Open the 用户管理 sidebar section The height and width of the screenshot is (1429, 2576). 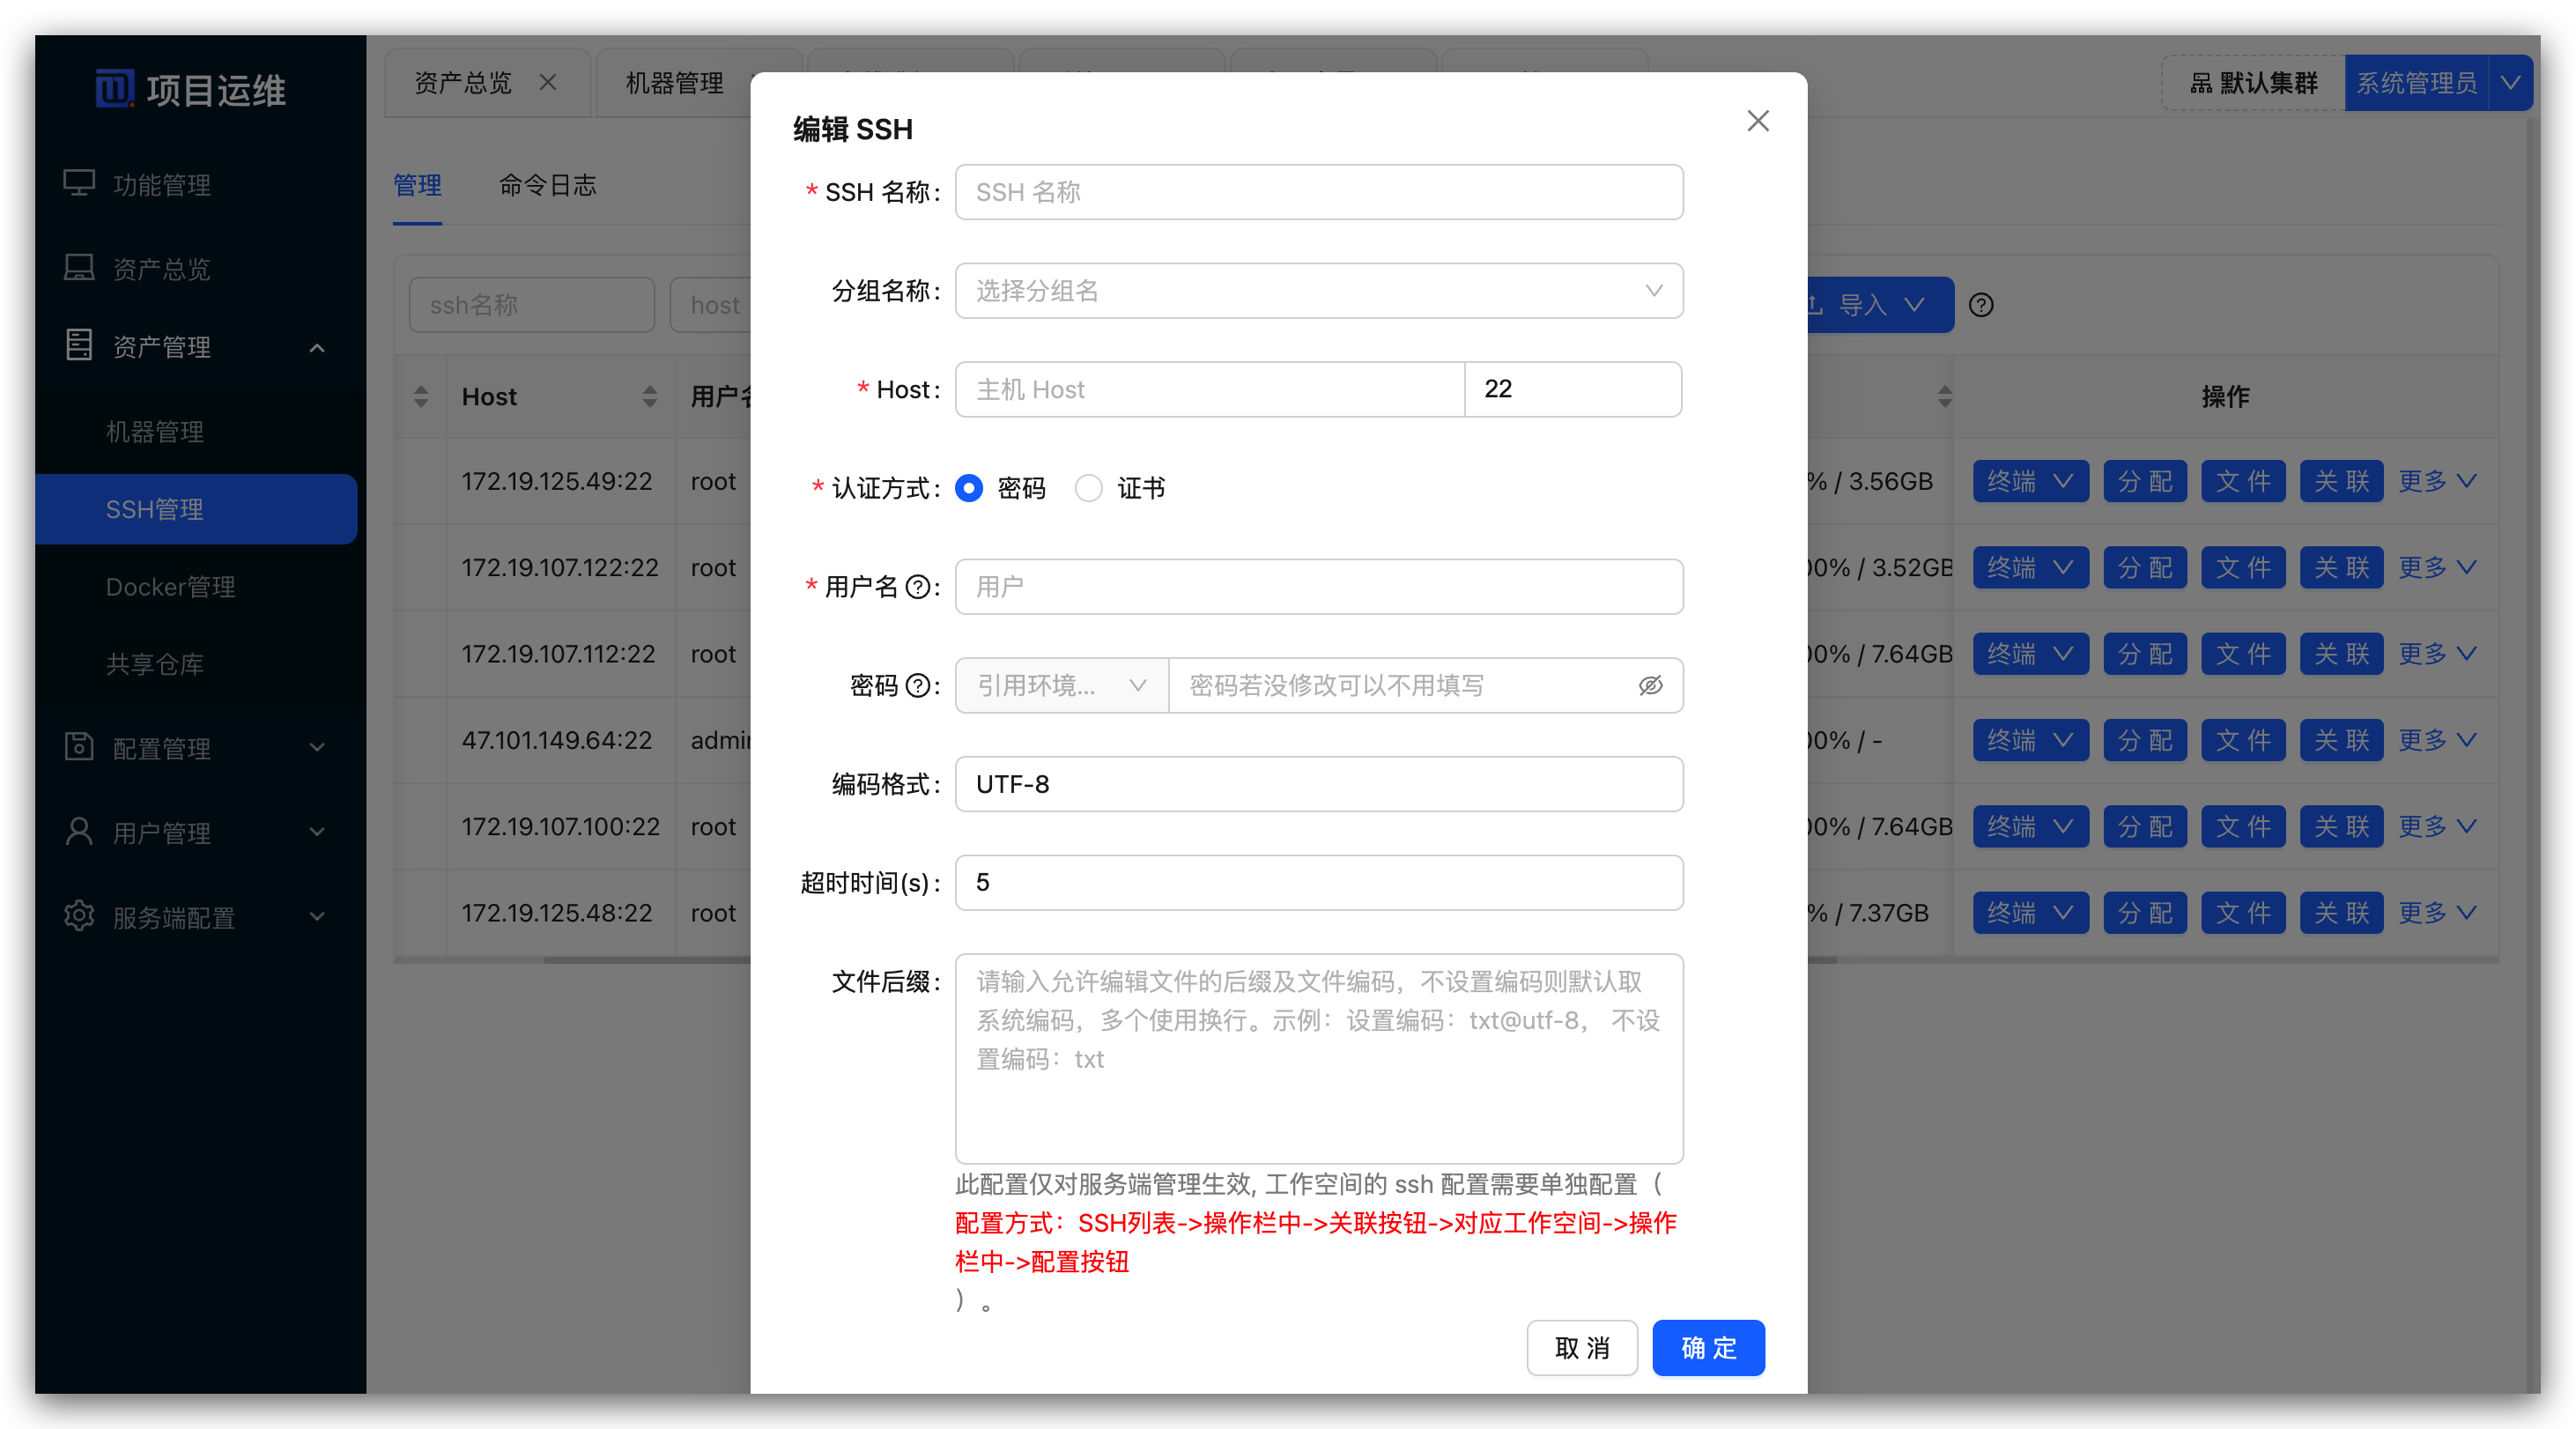(162, 833)
